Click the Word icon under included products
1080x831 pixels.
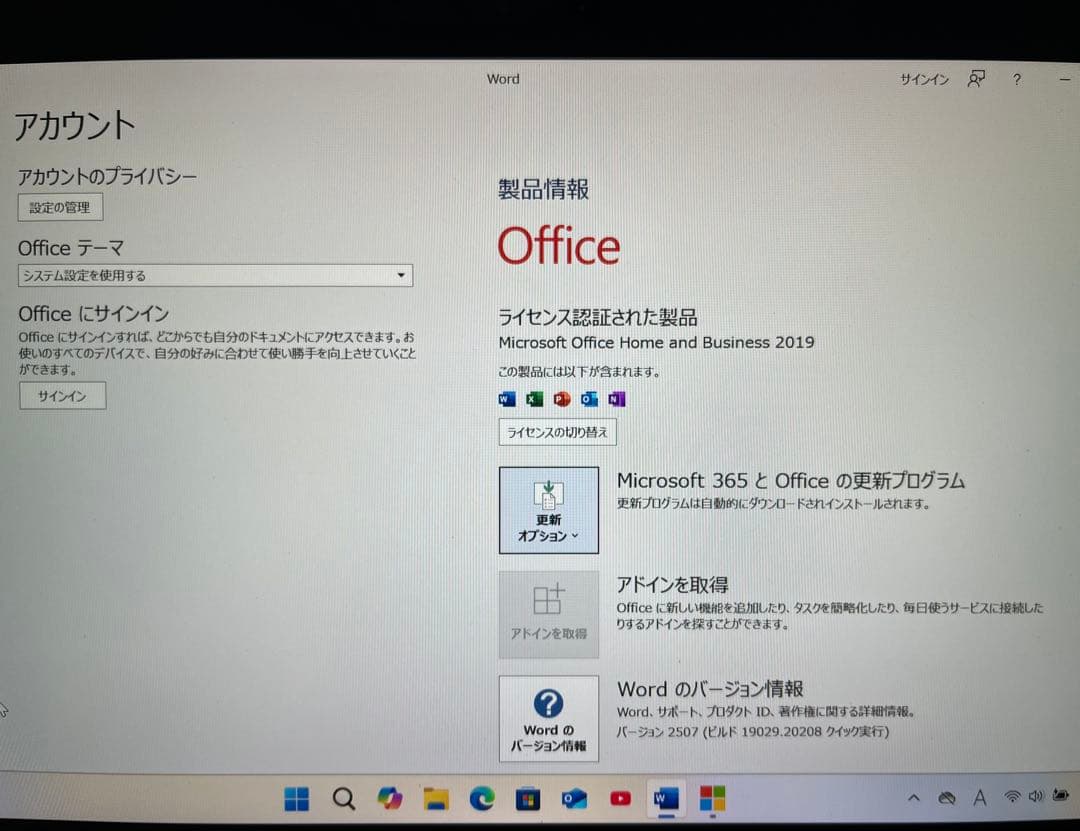pos(506,399)
